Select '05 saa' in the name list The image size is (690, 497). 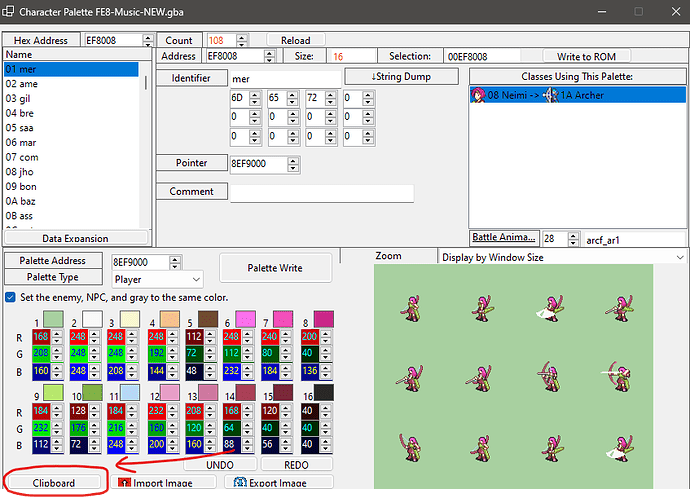(22, 127)
